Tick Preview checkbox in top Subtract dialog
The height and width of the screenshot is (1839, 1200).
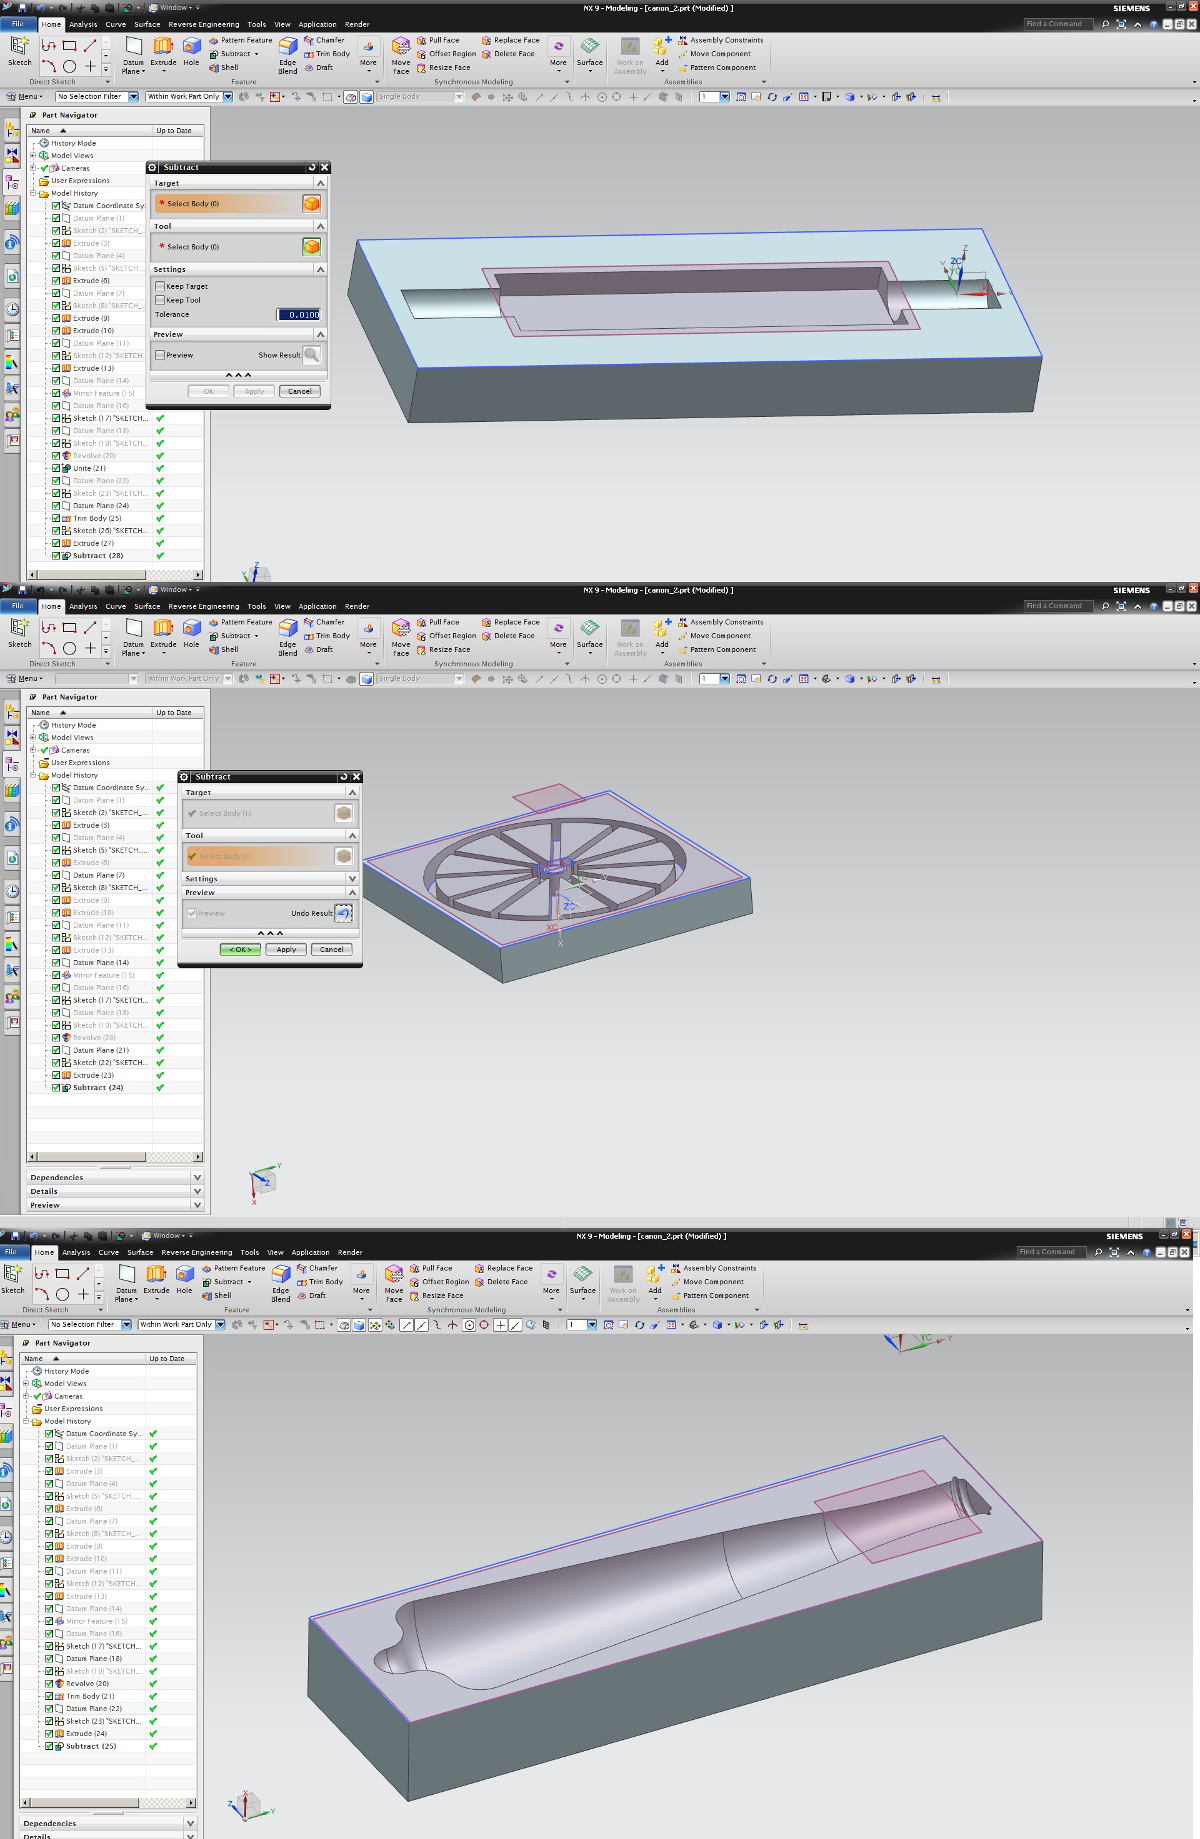[x=160, y=355]
